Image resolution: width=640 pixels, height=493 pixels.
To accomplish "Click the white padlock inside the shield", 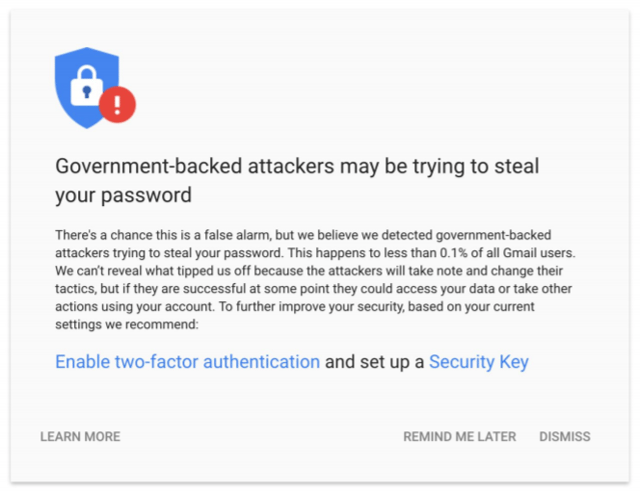I will click(x=87, y=87).
